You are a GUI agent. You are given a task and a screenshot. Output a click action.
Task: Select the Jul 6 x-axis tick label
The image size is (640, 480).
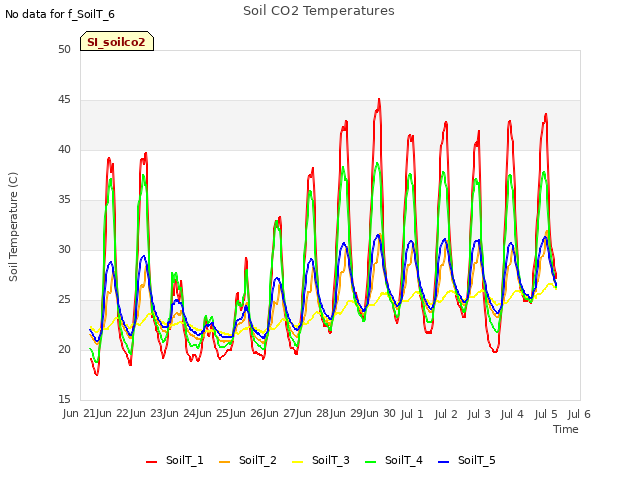click(x=579, y=414)
